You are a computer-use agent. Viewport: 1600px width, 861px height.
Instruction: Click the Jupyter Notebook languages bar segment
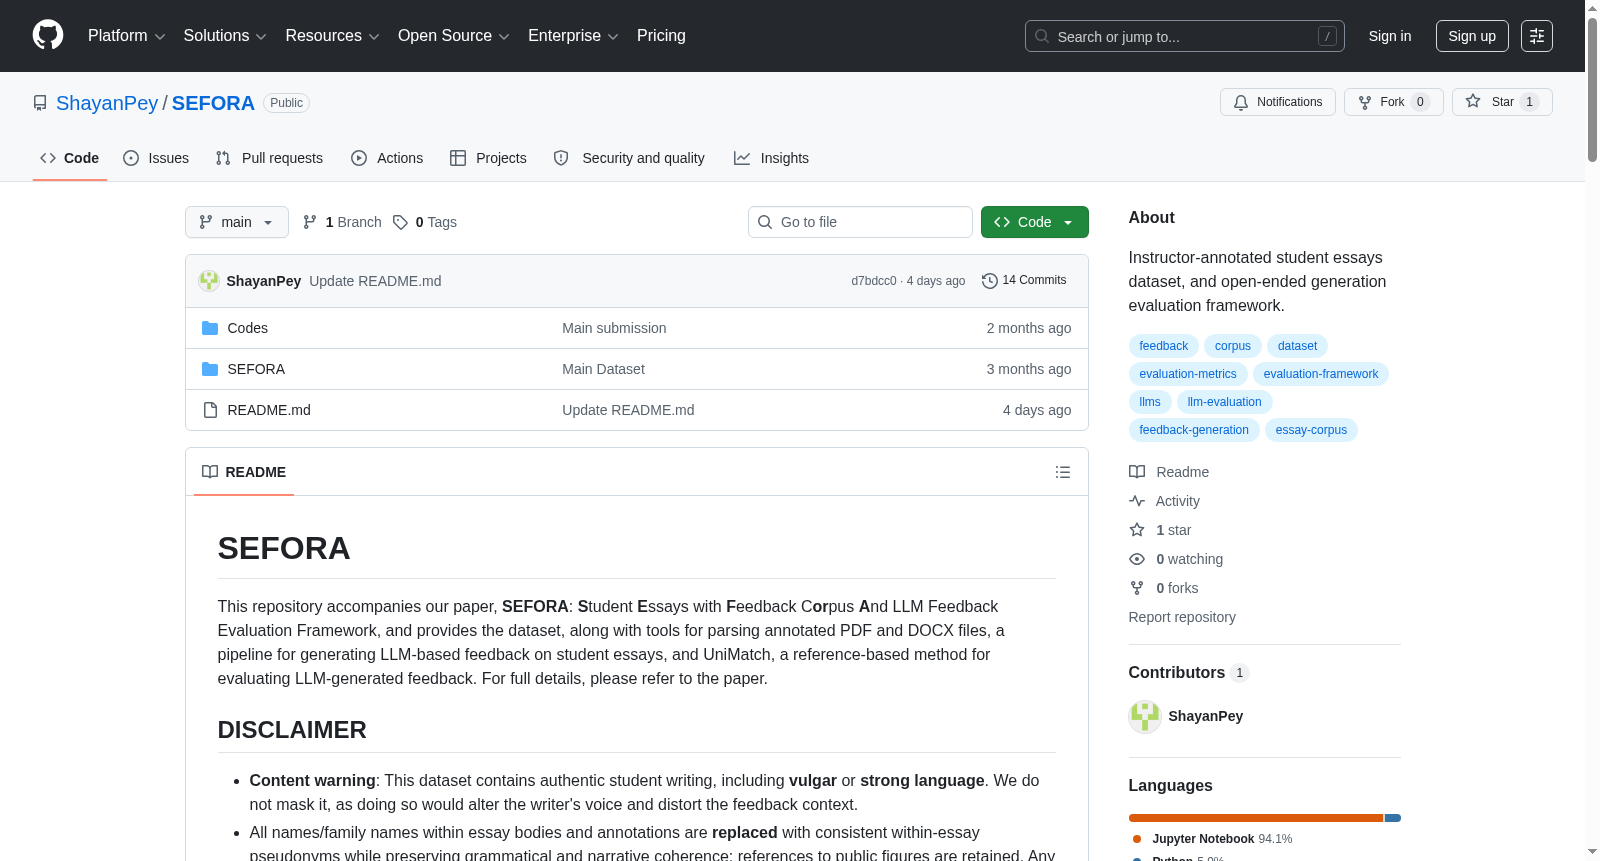tap(1256, 818)
